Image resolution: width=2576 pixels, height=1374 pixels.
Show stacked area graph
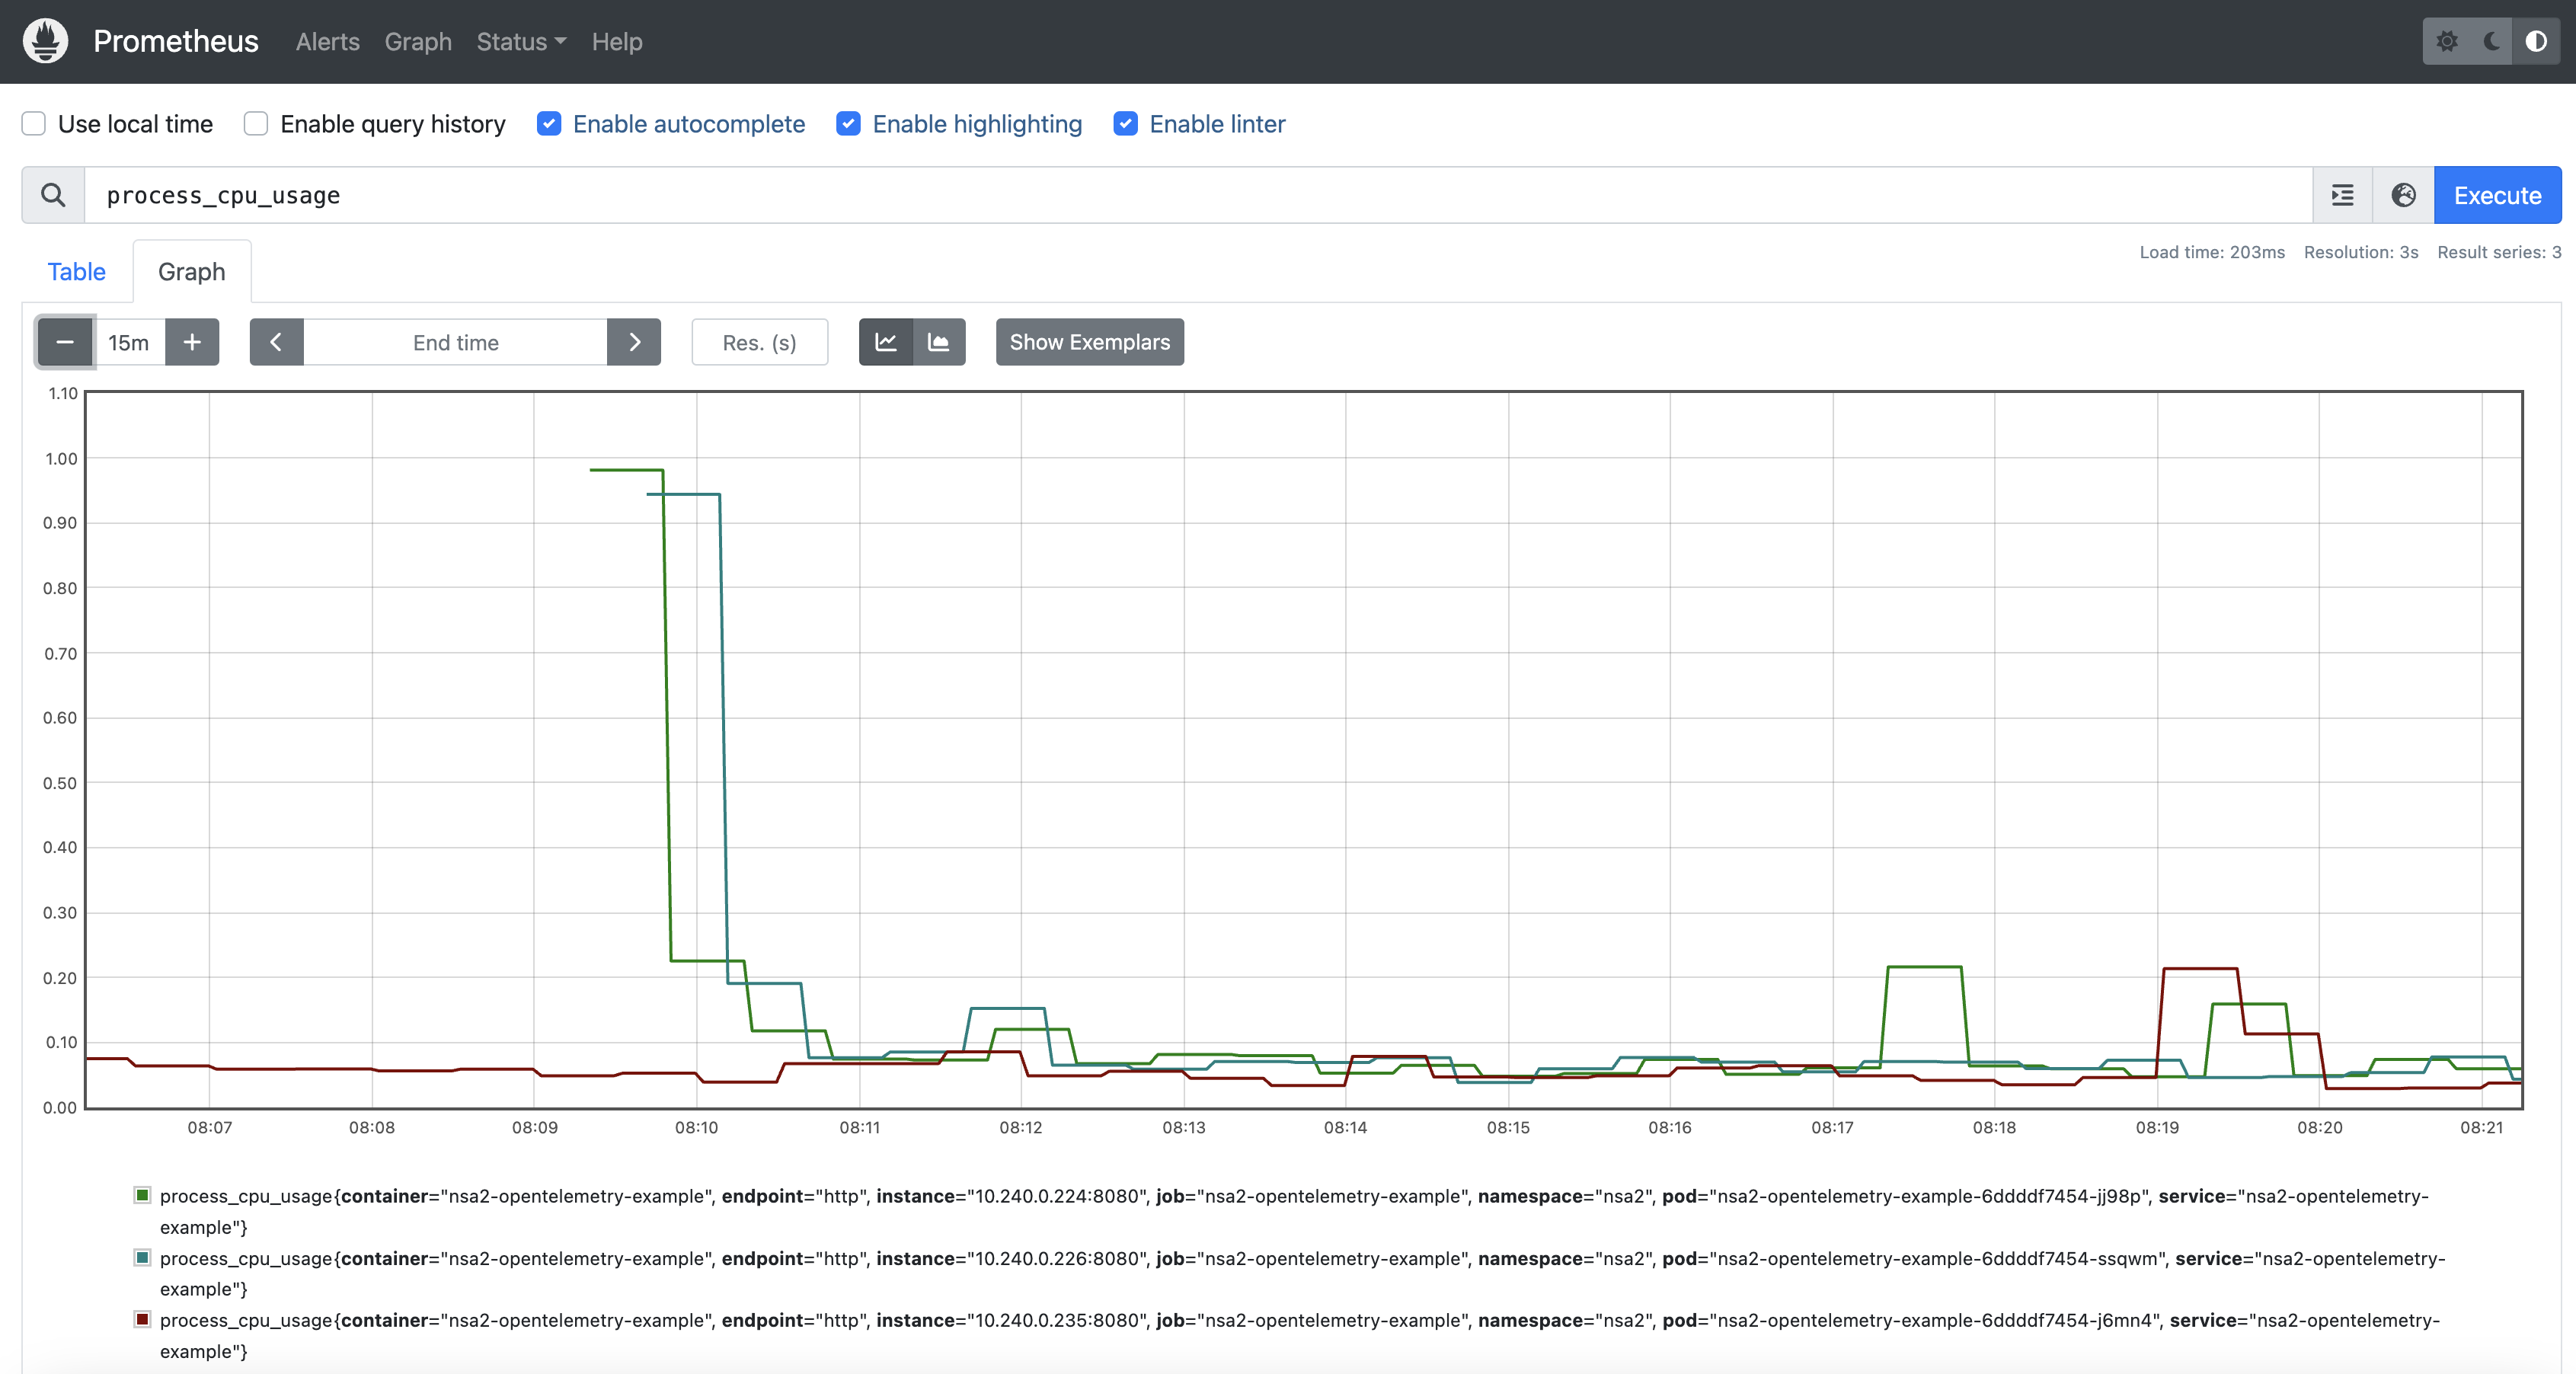coord(939,342)
